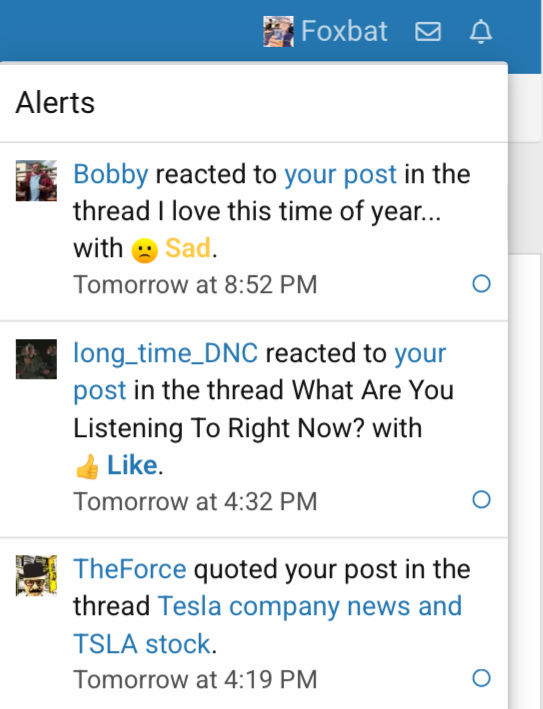Open 'your post' link in Bobby's alert

(x=340, y=174)
